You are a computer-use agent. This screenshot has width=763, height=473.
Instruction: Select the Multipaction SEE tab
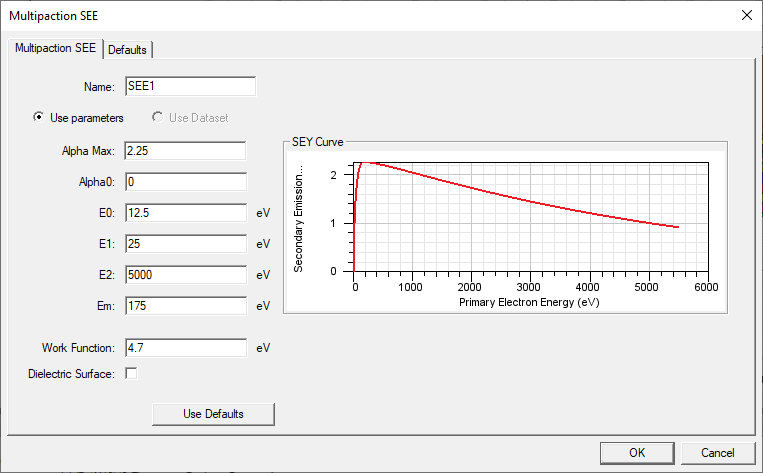[55, 48]
